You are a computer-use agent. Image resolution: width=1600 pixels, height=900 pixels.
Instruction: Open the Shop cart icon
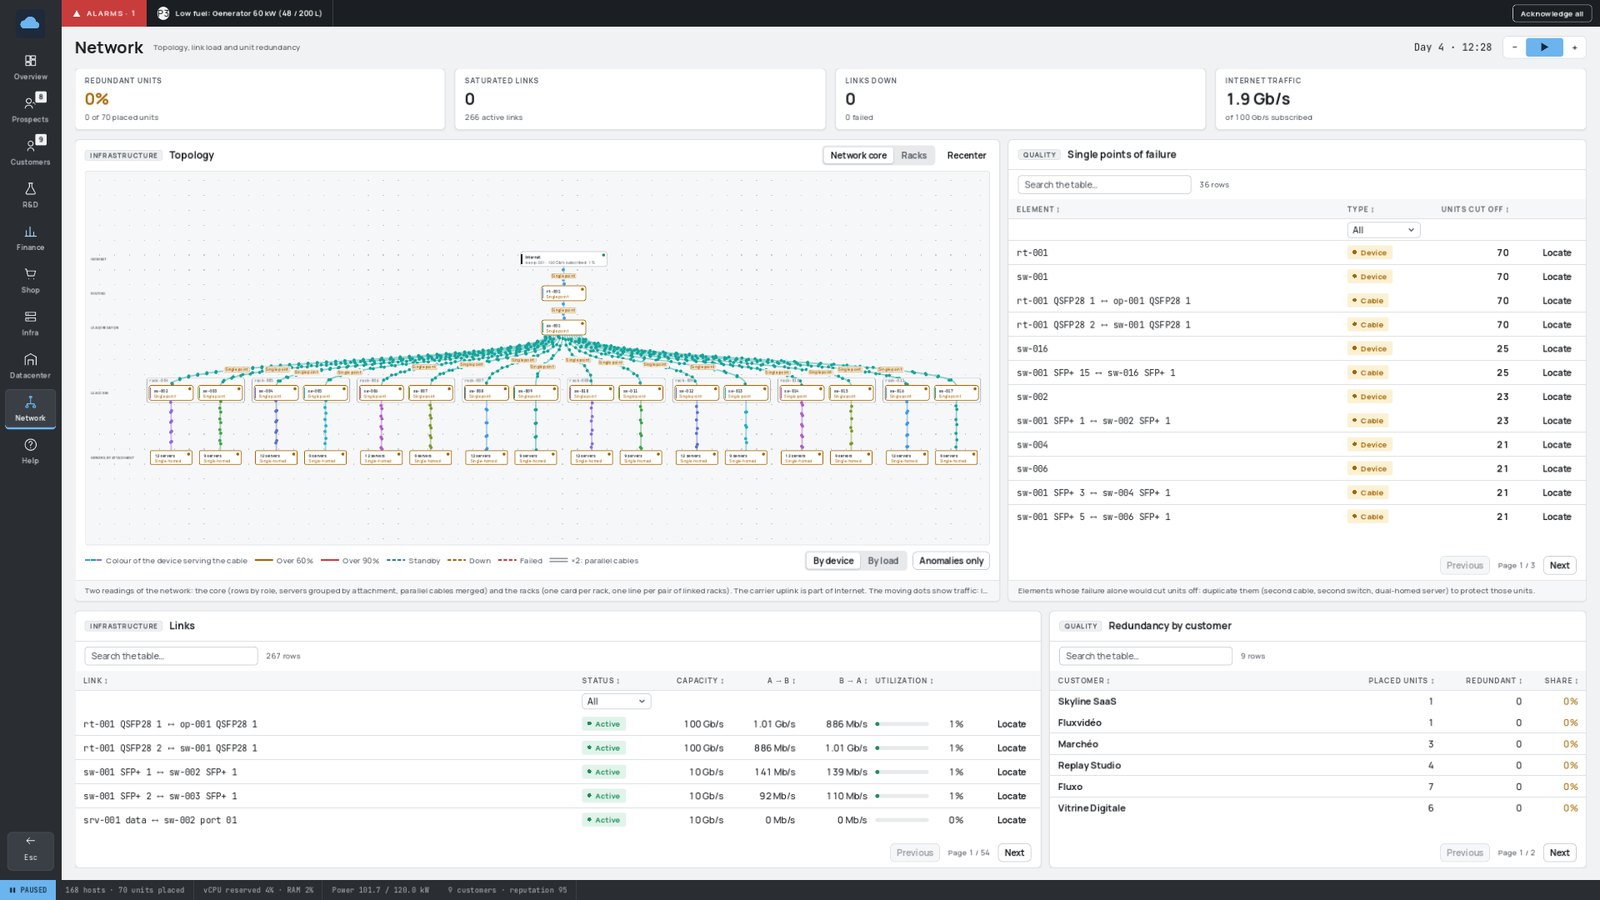[30, 274]
